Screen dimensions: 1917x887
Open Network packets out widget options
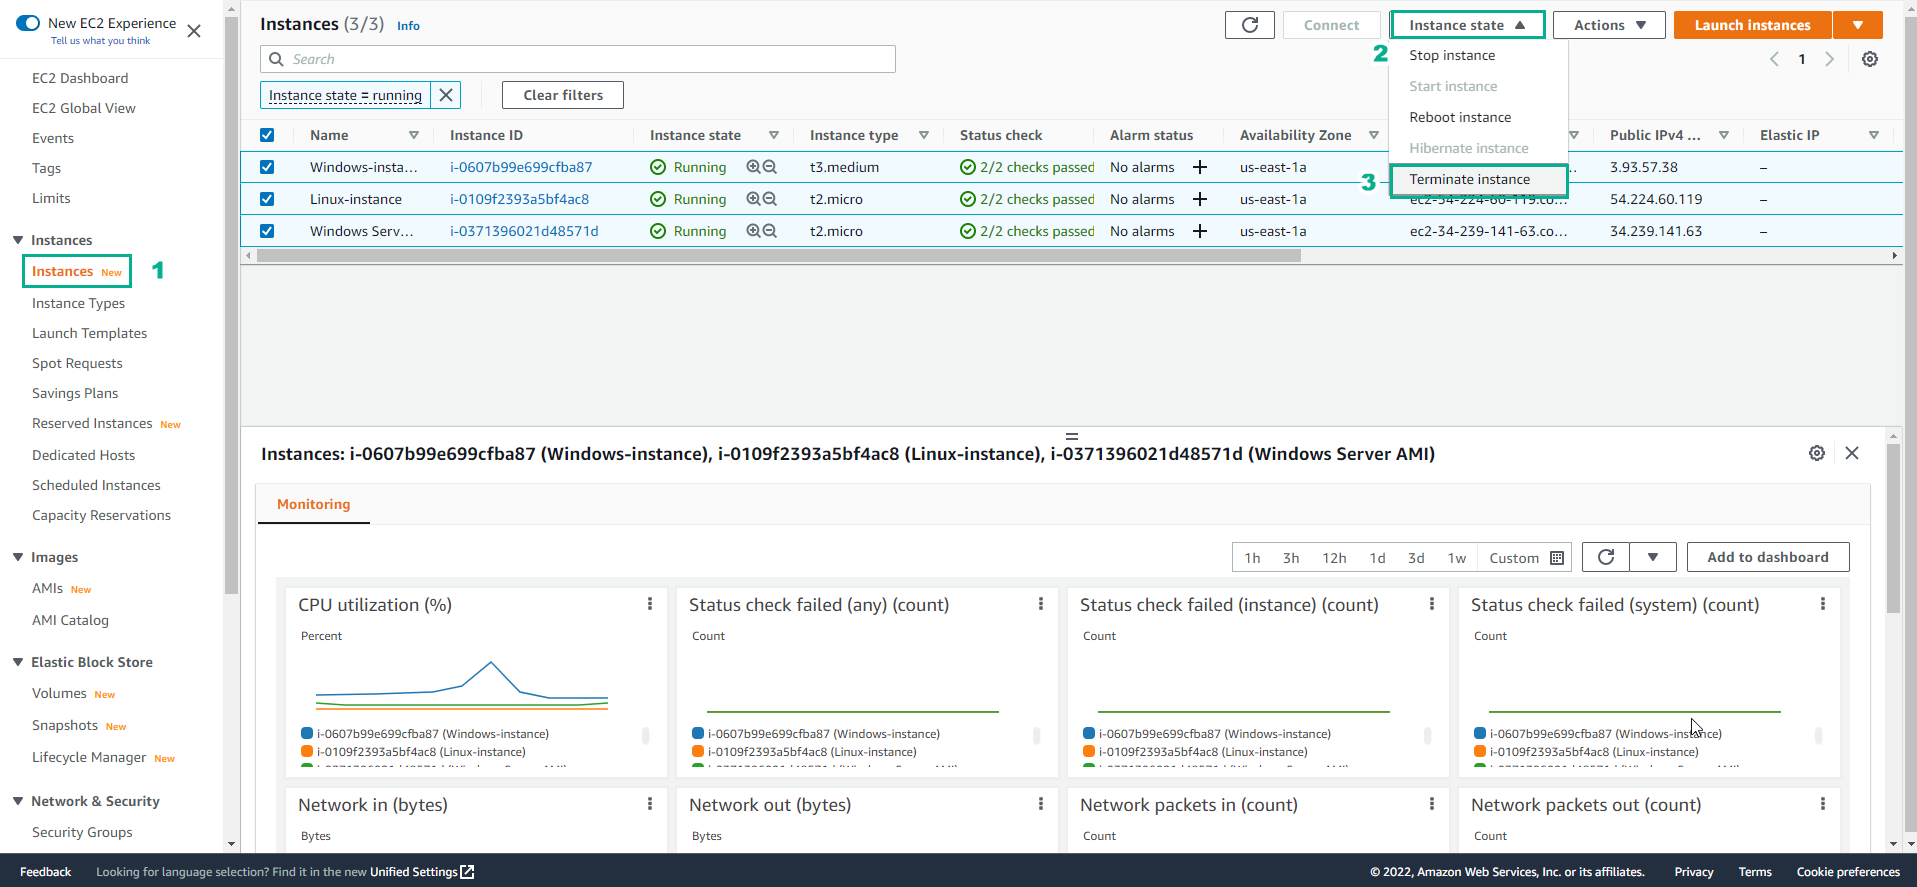click(1823, 804)
